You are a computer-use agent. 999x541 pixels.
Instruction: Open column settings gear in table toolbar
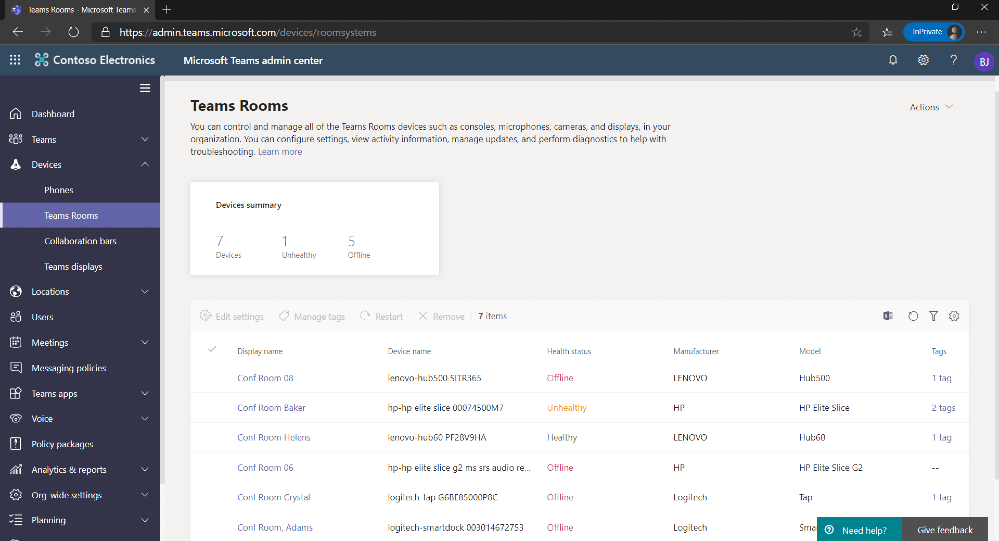[x=954, y=316]
